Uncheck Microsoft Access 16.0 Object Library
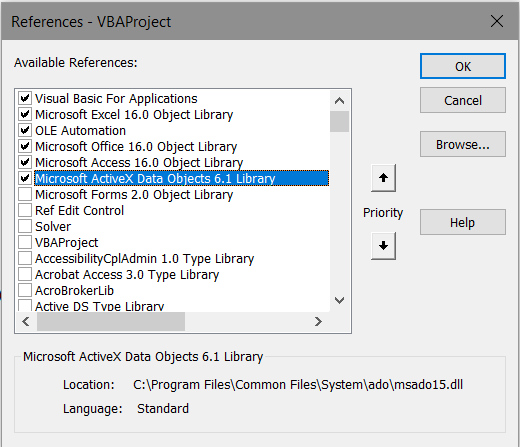Image resolution: width=520 pixels, height=447 pixels. pyautogui.click(x=25, y=162)
